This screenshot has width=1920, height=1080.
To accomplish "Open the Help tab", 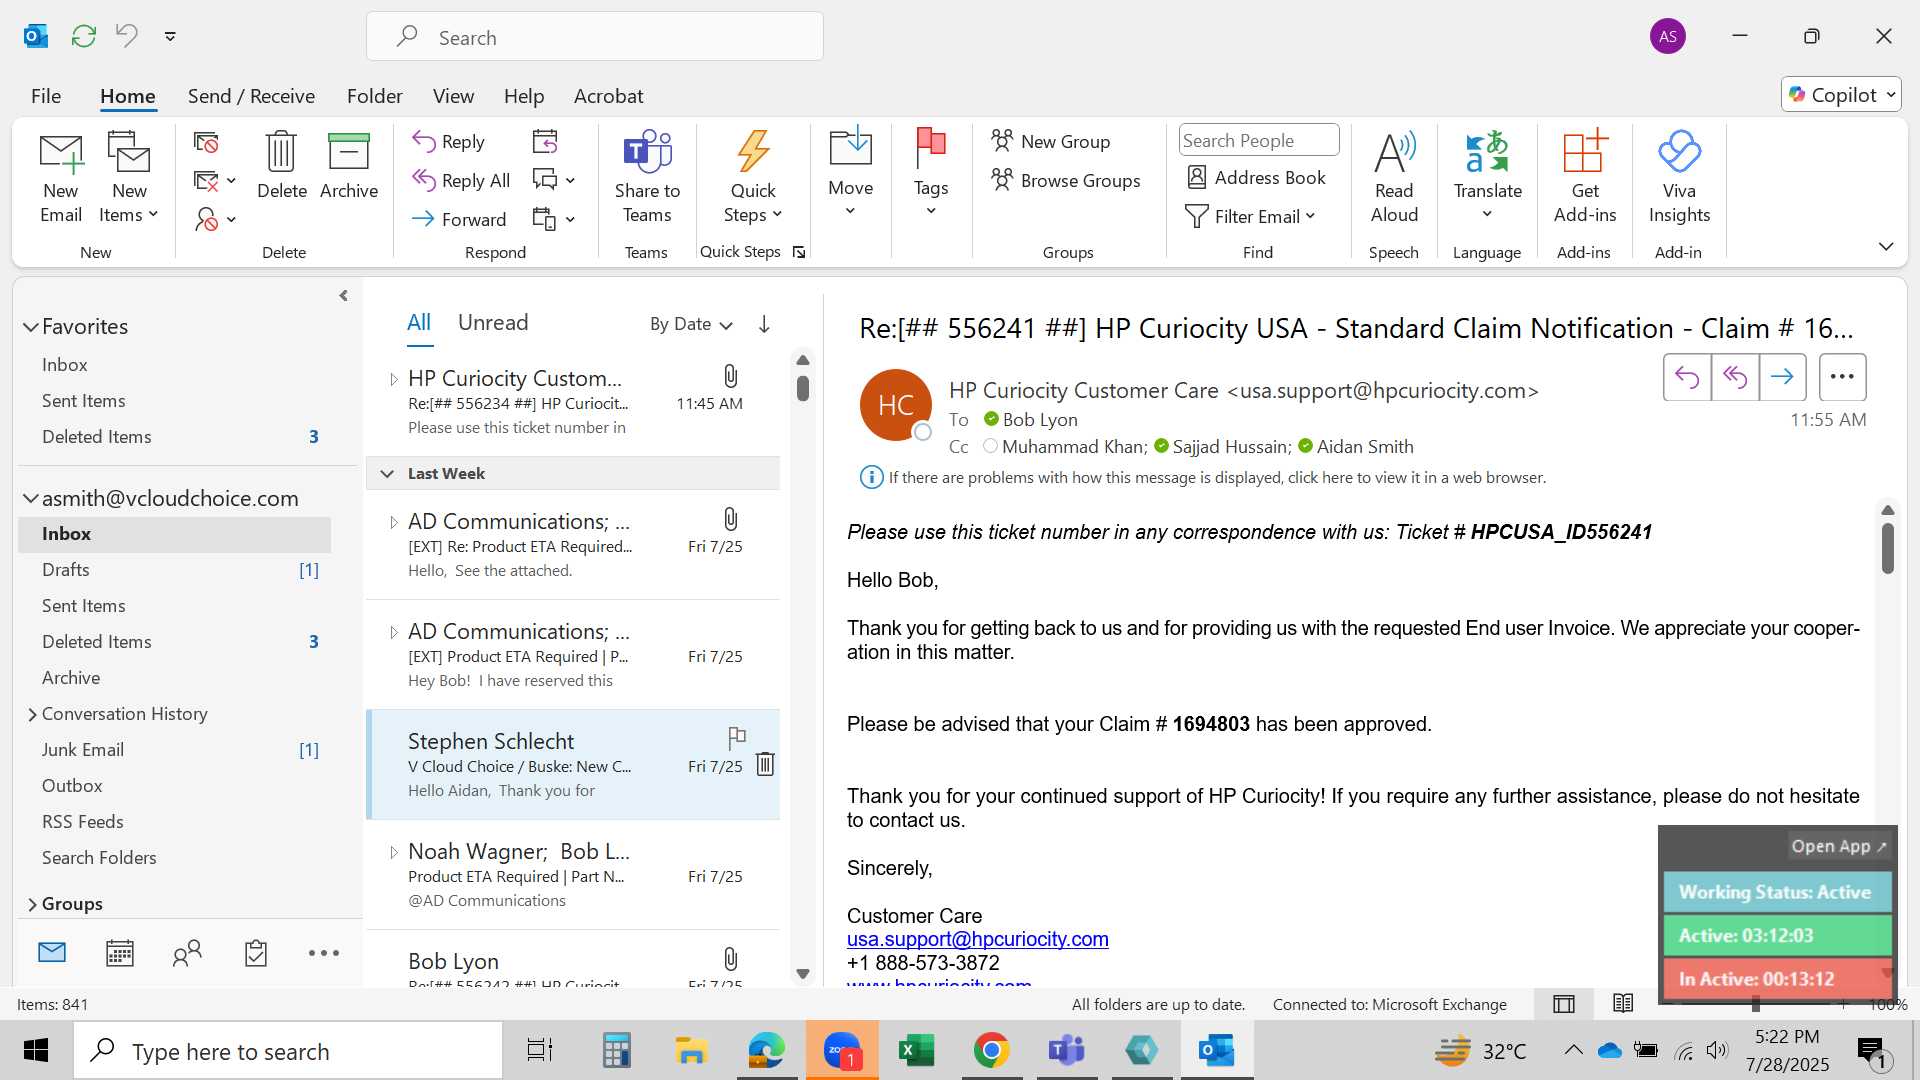I will [x=524, y=96].
